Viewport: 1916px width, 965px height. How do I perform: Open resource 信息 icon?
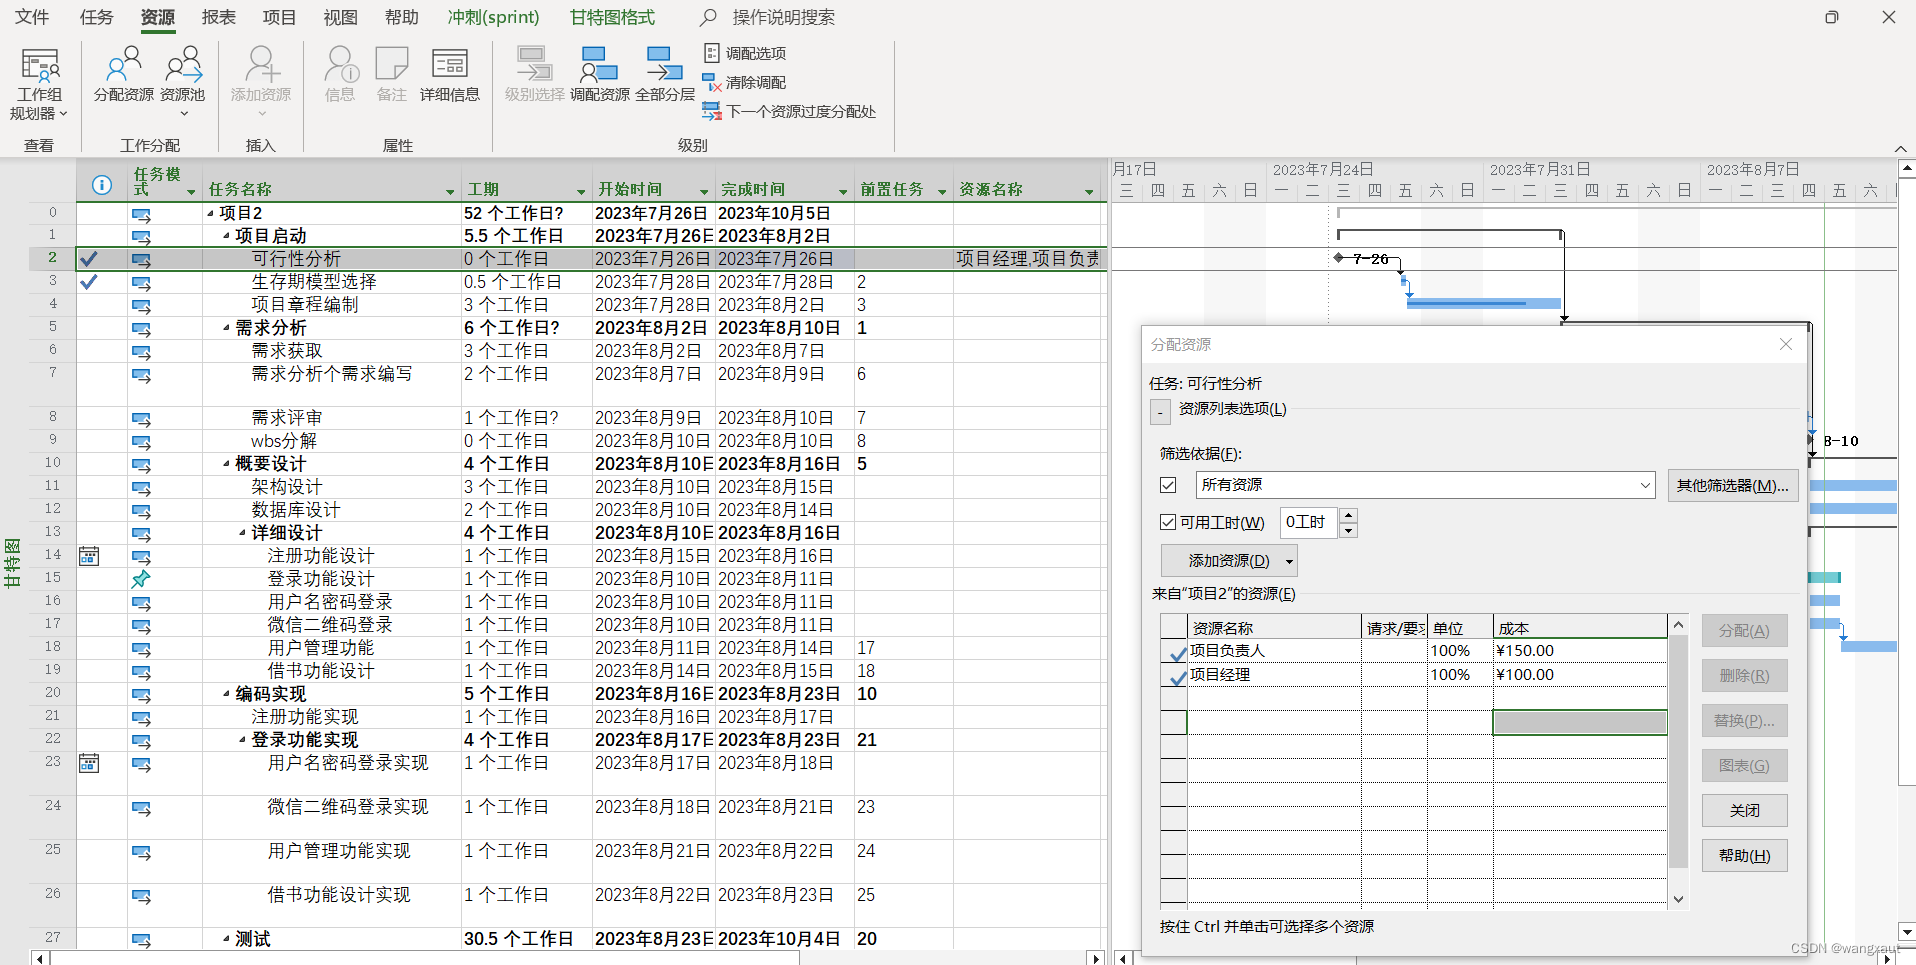click(x=340, y=74)
